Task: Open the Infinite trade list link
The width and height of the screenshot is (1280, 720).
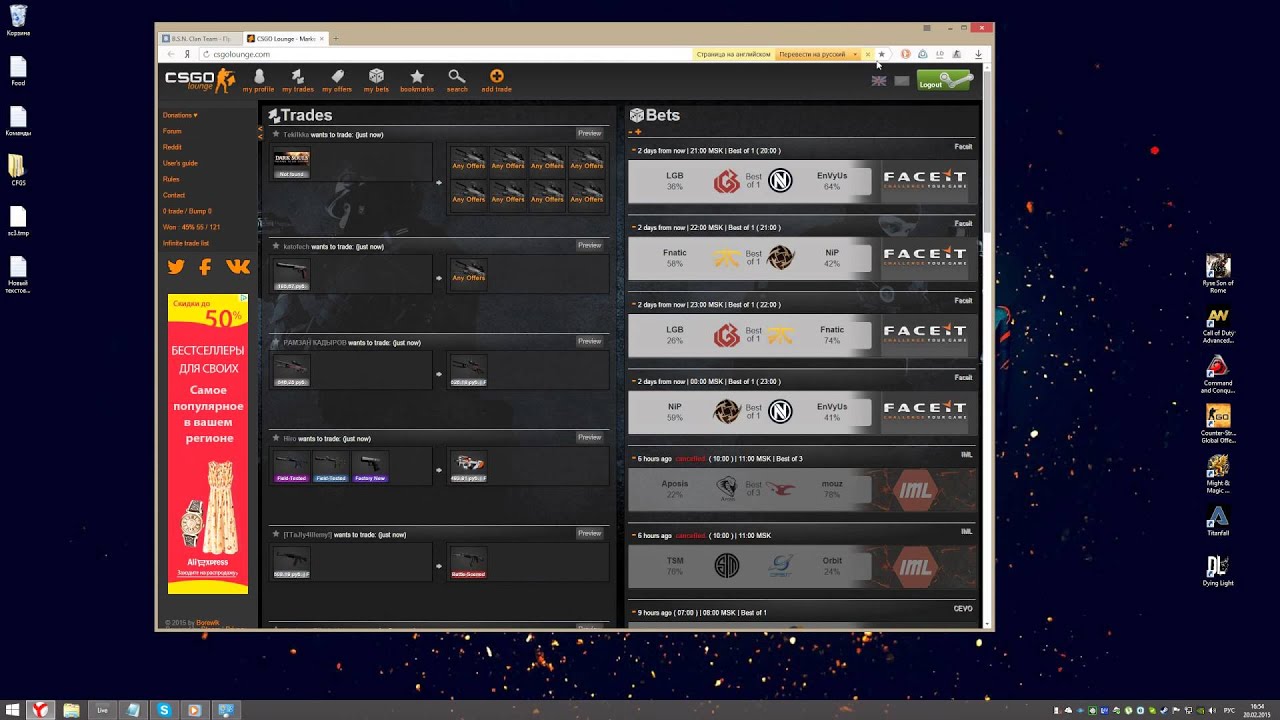Action: pyautogui.click(x=186, y=243)
